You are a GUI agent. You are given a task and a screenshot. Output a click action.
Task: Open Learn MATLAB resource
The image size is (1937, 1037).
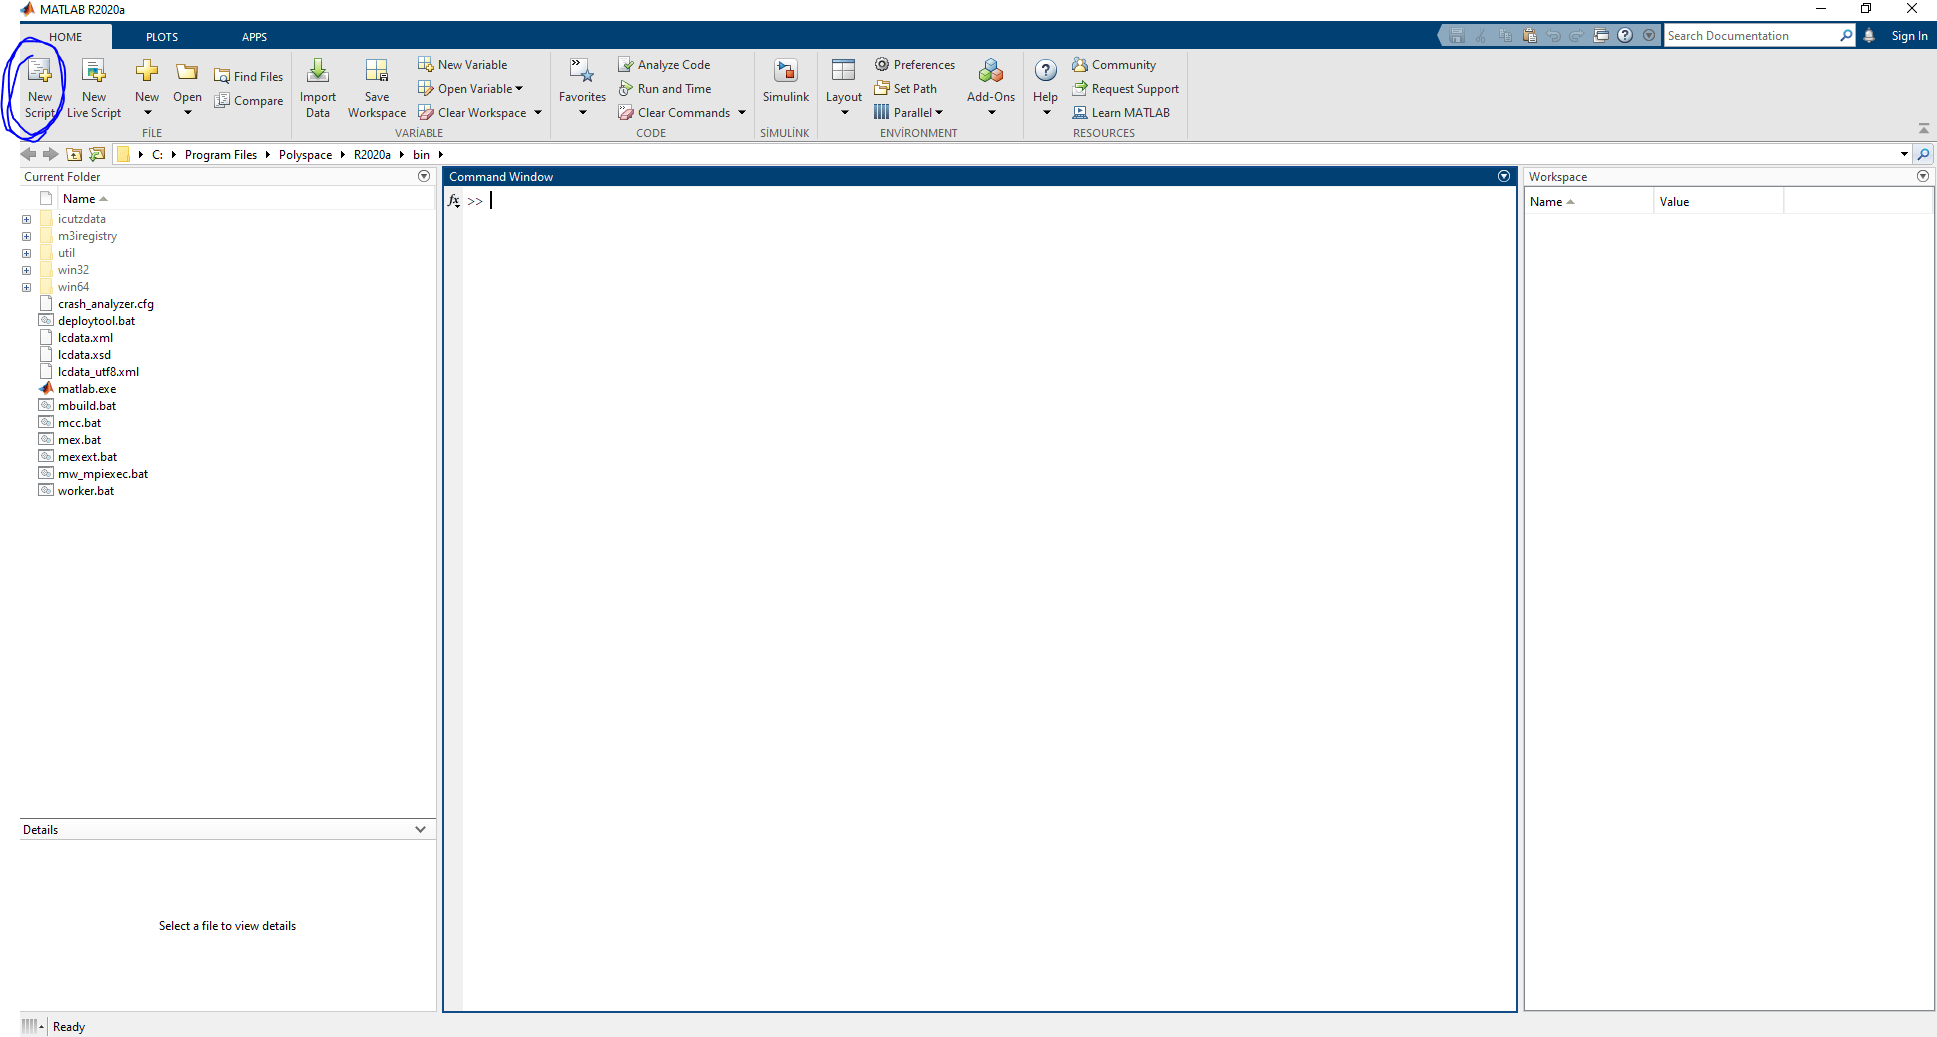1121,112
